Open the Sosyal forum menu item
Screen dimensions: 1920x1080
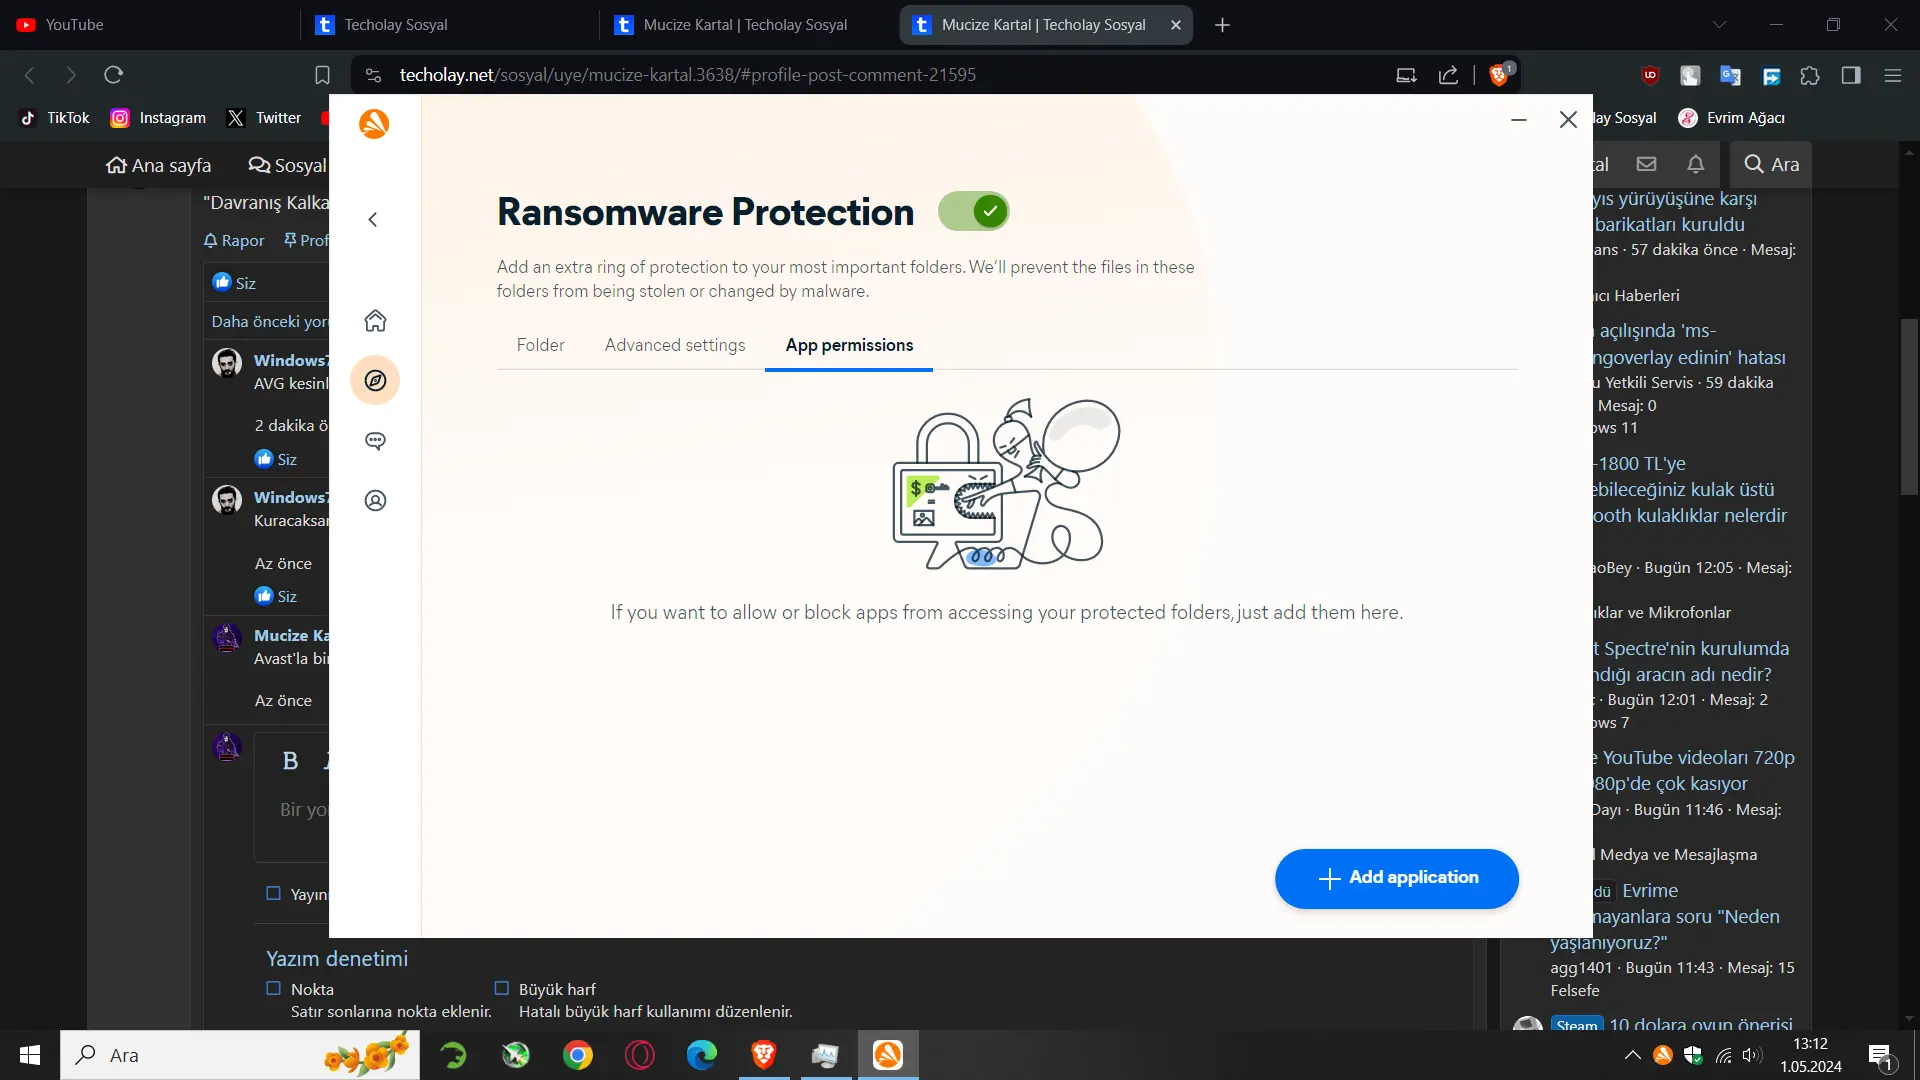coord(288,165)
